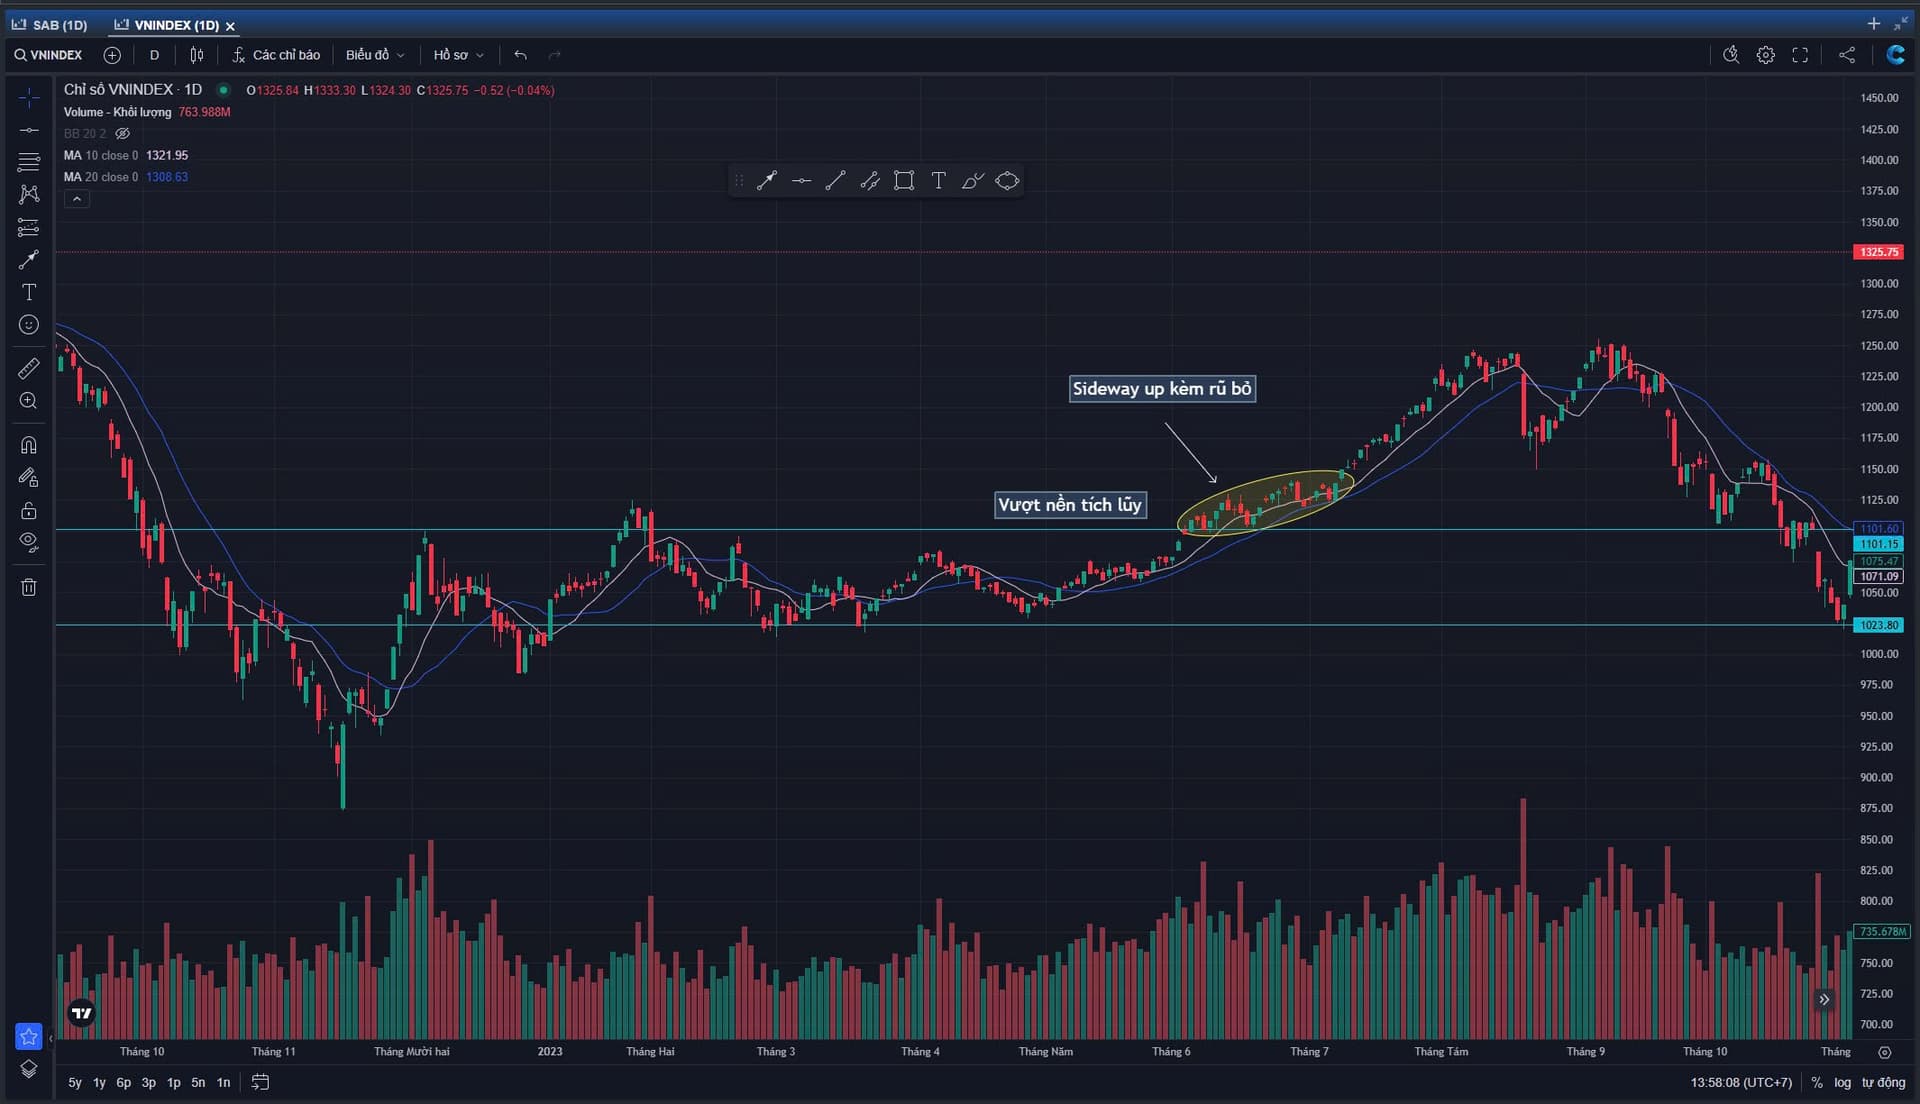
Task: Expand the Hồ sơ dropdown menu
Action: (458, 55)
